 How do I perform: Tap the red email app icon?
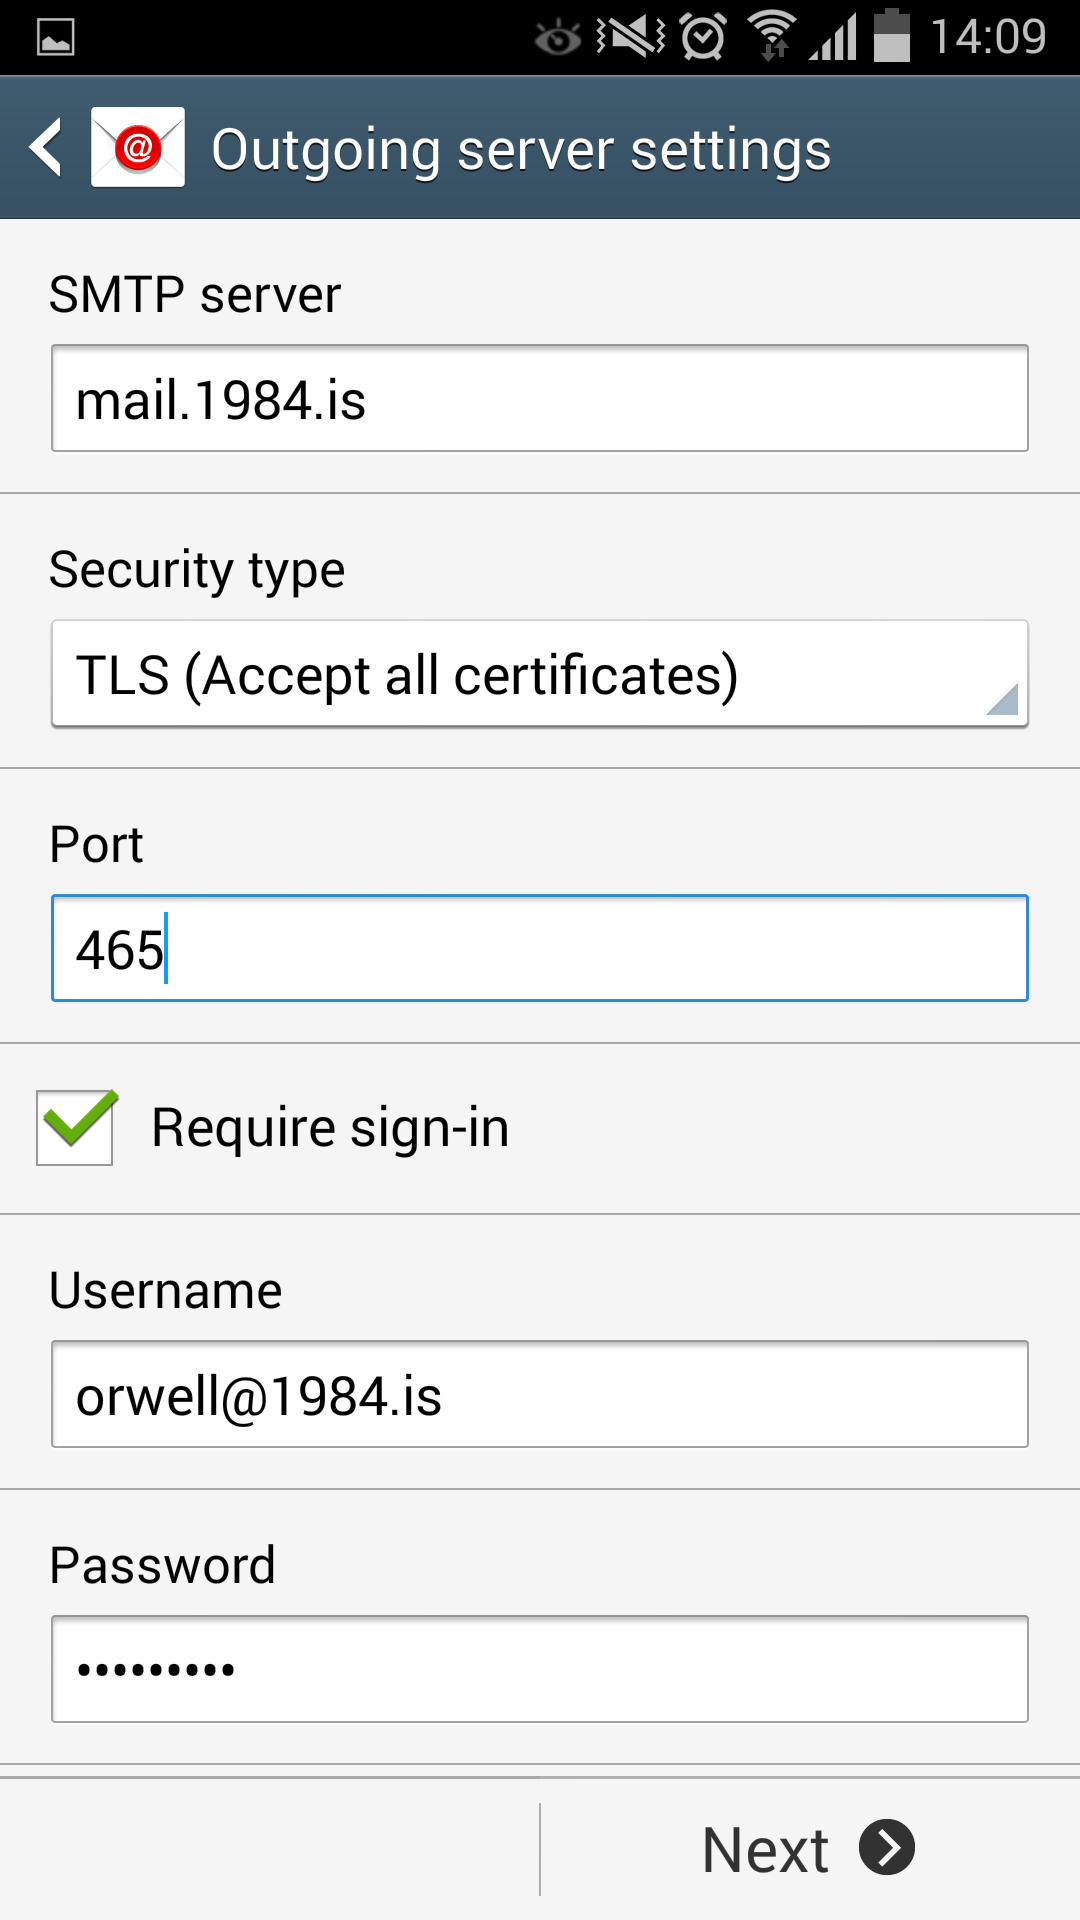[138, 148]
